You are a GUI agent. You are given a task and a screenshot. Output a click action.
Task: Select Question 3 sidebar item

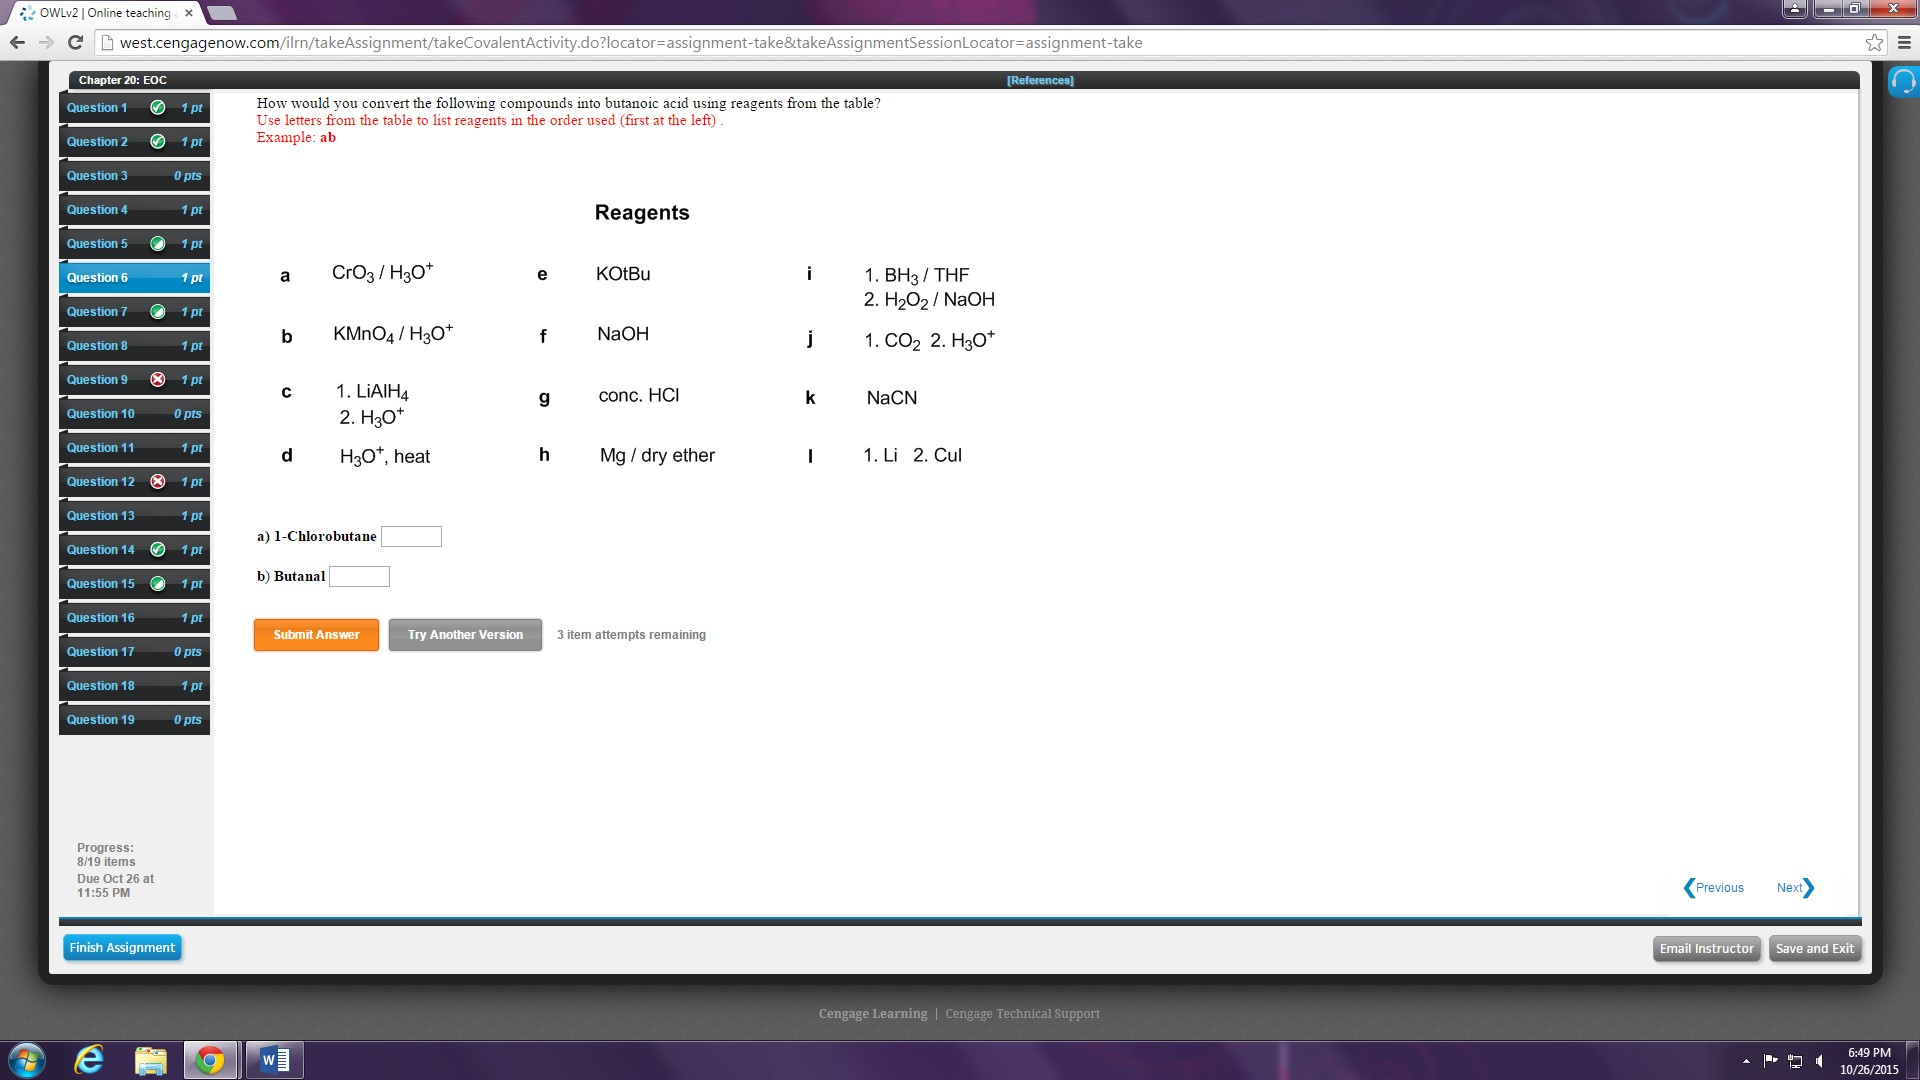coord(133,174)
